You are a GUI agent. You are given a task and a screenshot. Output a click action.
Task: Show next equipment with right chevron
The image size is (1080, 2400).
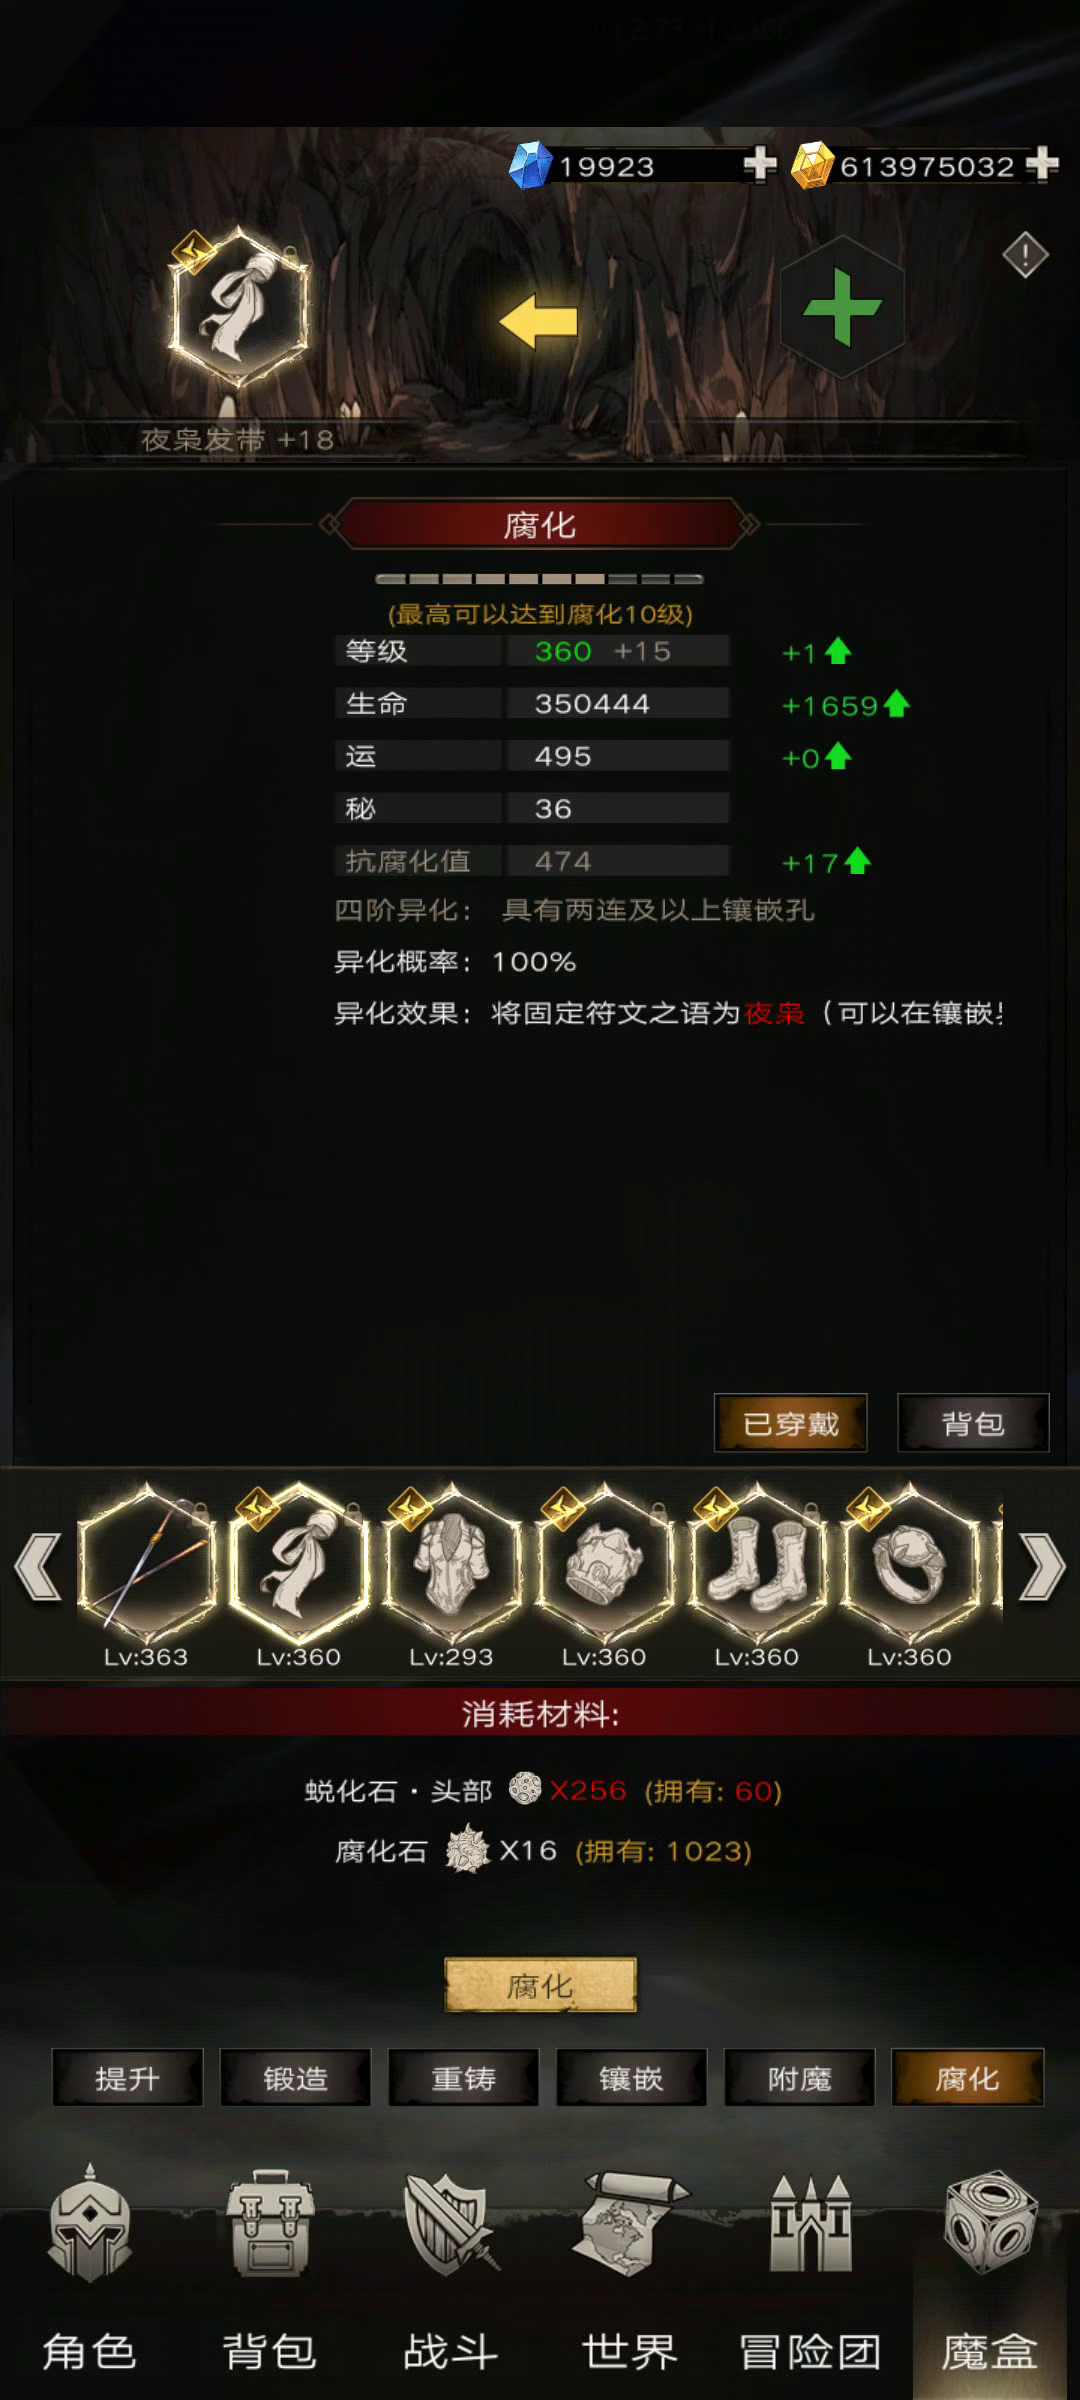pyautogui.click(x=1042, y=1566)
